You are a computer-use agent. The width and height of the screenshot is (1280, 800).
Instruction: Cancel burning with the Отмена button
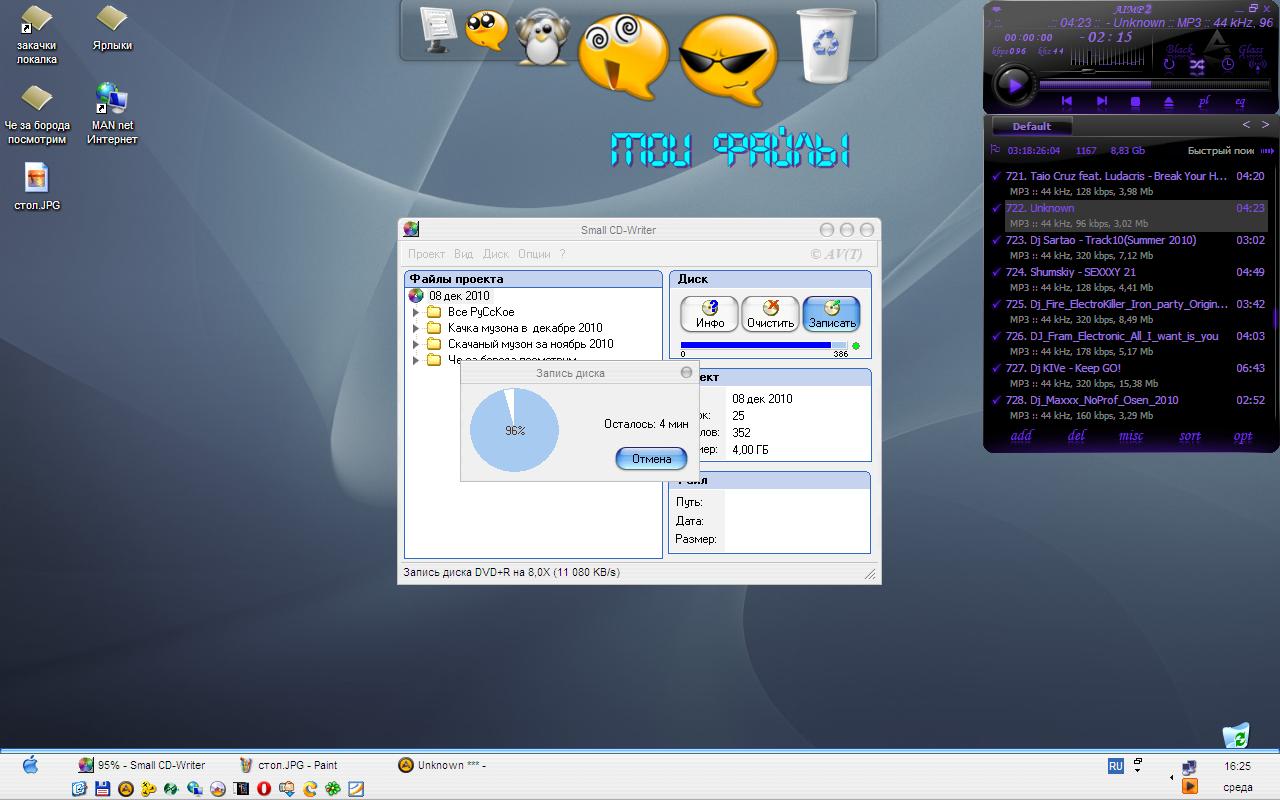coord(651,459)
